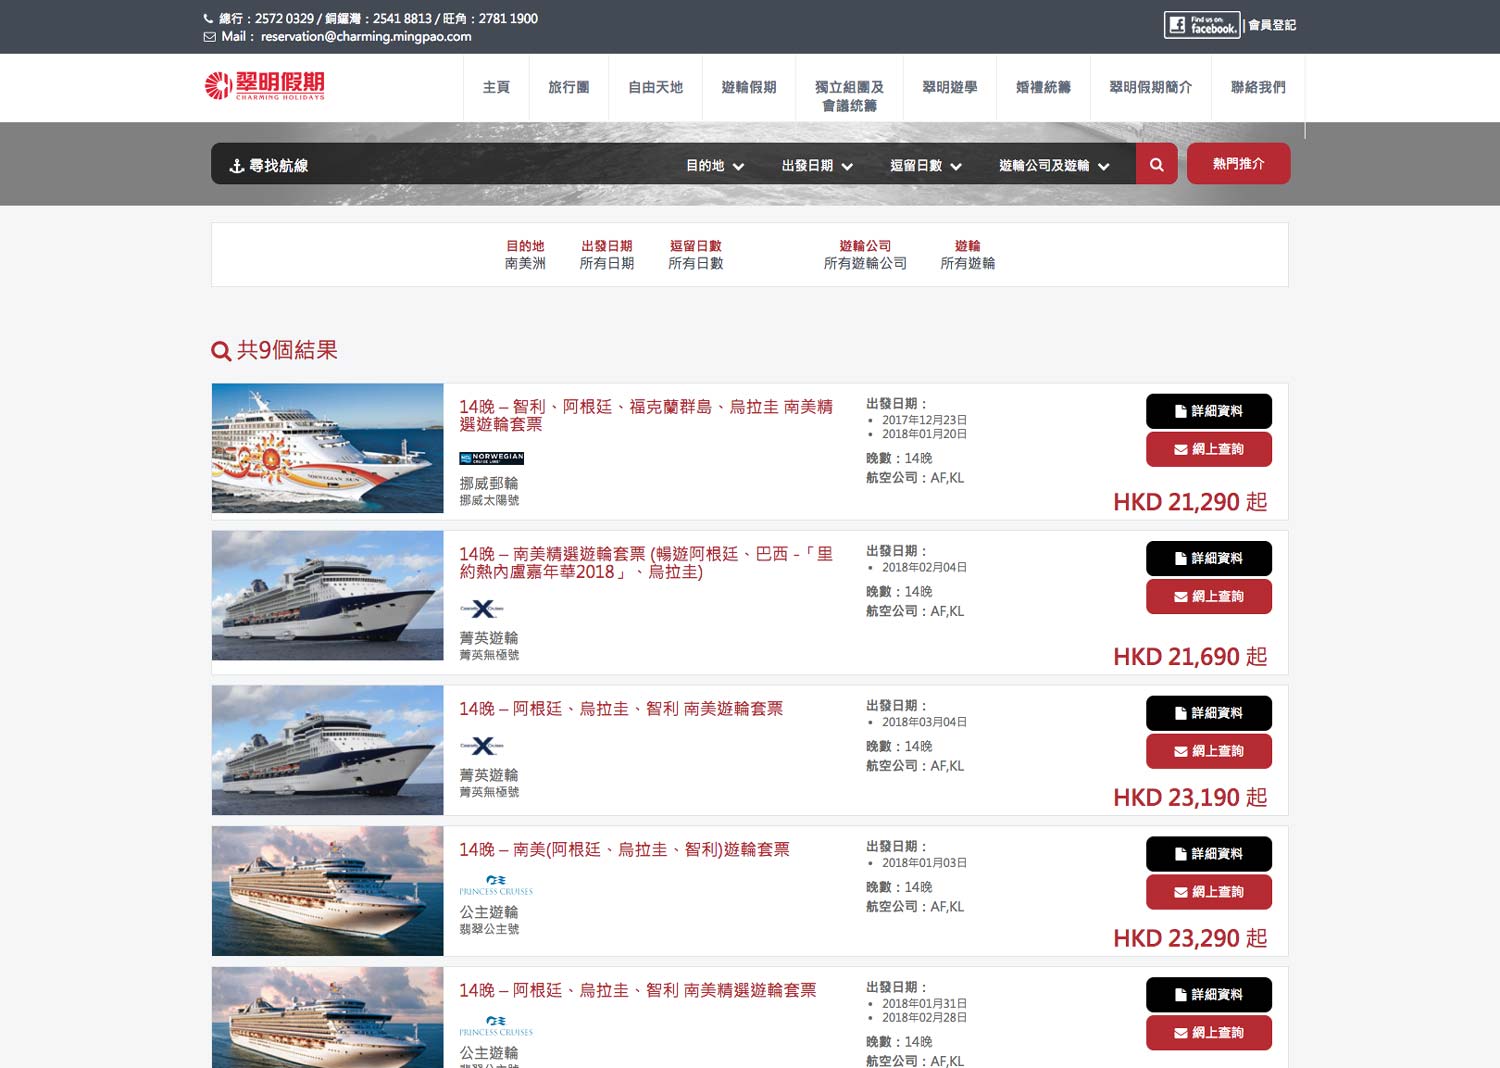The width and height of the screenshot is (1500, 1068).
Task: Open the 婚禮統籌 menu item
Action: pos(1043,88)
